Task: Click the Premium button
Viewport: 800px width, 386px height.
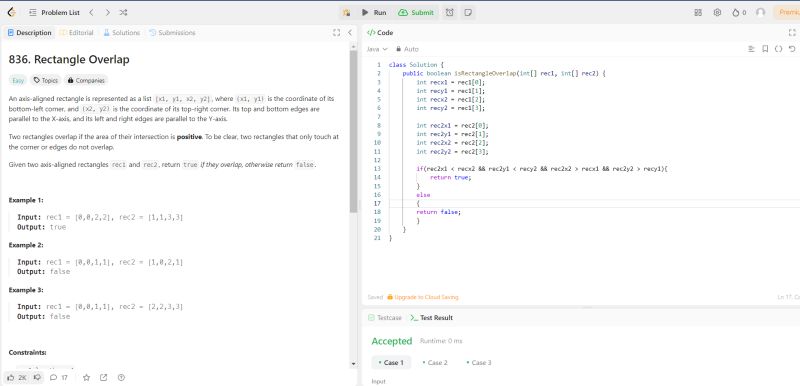Action: (787, 13)
